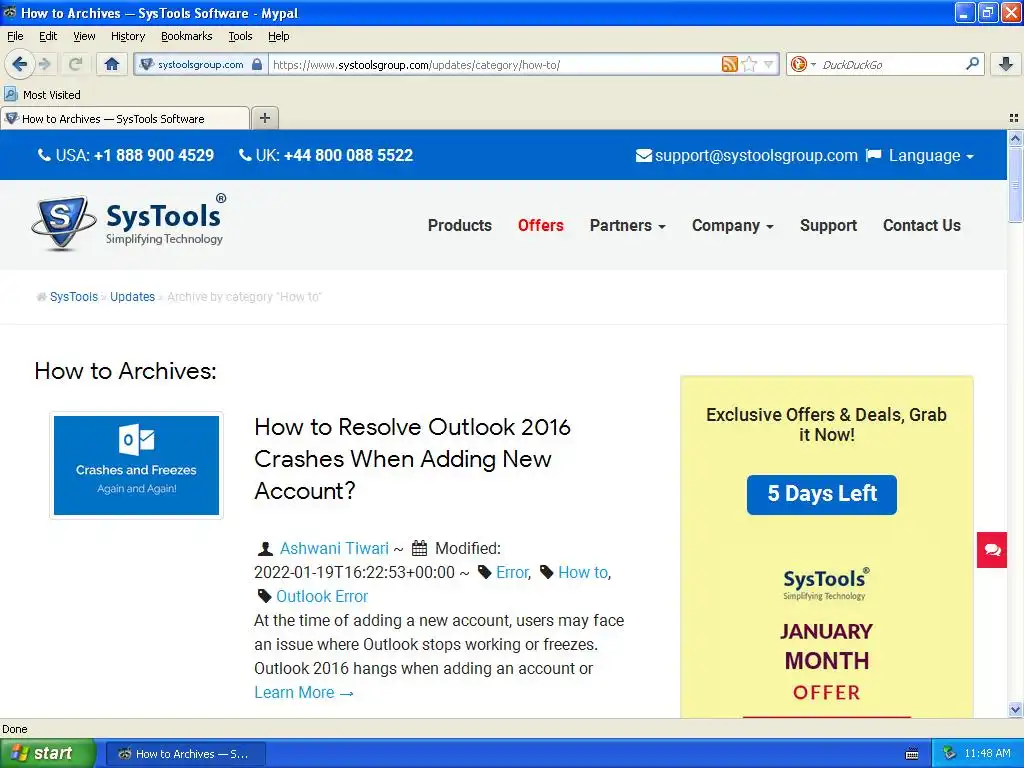1024x768 pixels.
Task: Click the SysTools logo
Action: pyautogui.click(x=129, y=223)
